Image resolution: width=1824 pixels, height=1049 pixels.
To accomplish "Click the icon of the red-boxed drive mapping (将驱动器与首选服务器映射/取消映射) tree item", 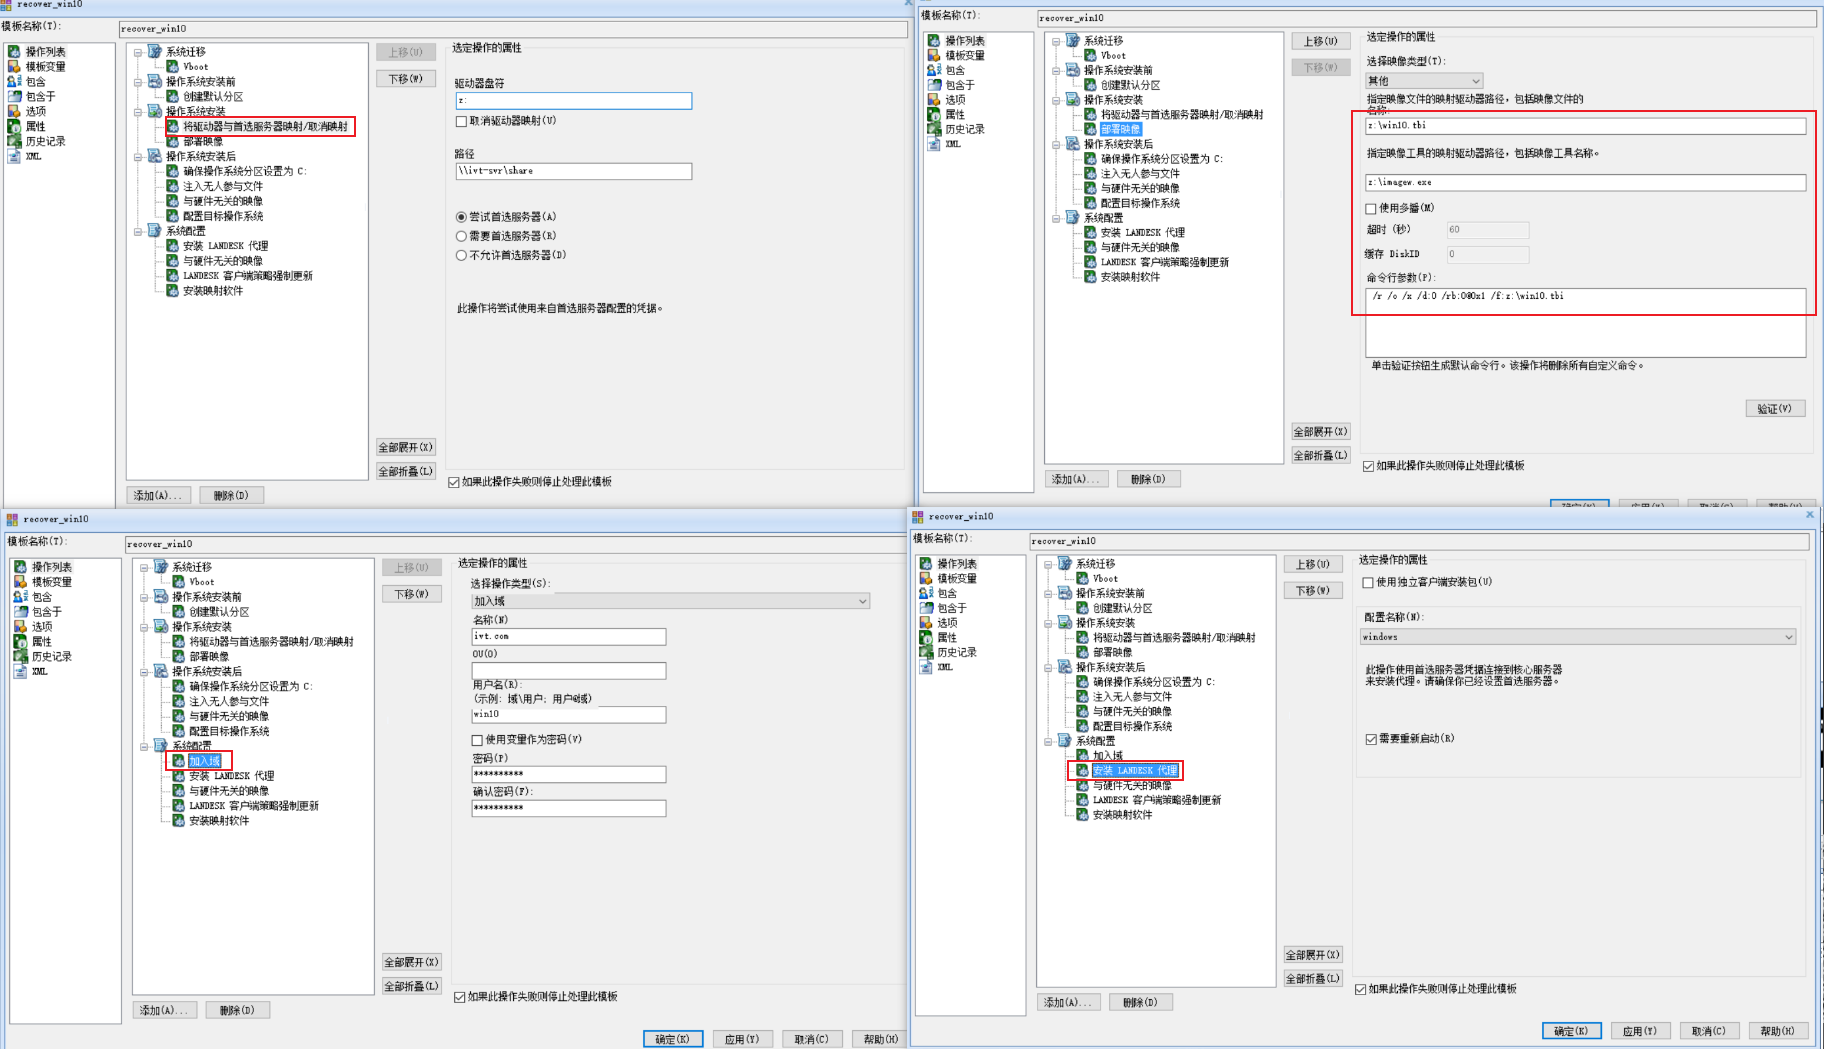I will click(x=173, y=127).
